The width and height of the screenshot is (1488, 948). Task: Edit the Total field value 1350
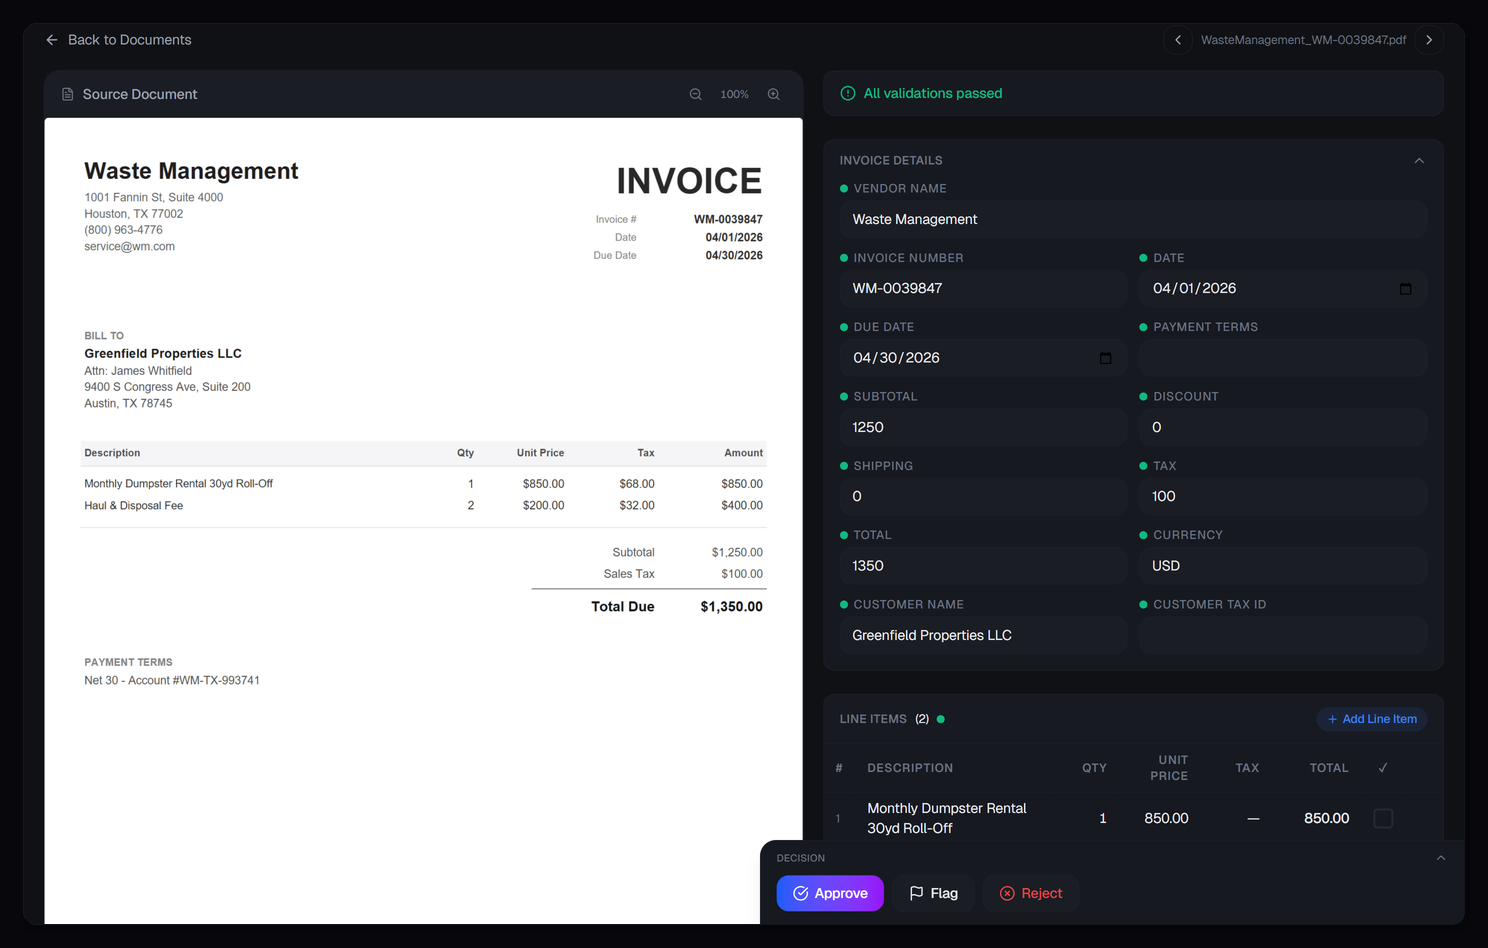983,566
